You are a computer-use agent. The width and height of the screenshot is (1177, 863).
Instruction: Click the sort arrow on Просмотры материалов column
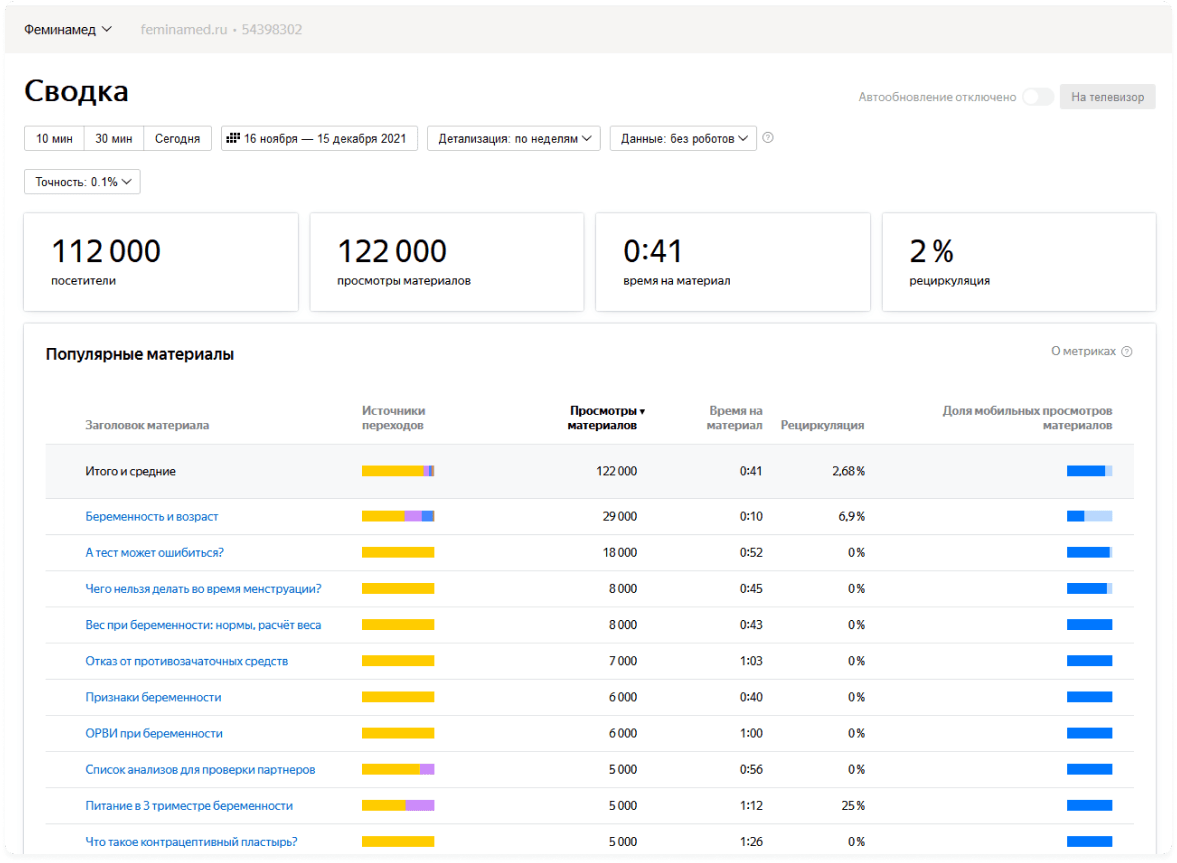click(x=642, y=411)
